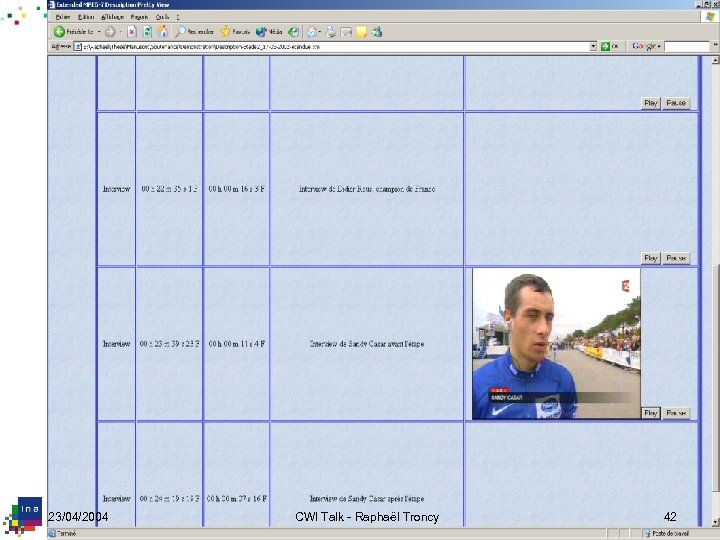The height and width of the screenshot is (540, 720).
Task: Click the vertical scrollbar down arrow
Action: [x=715, y=522]
